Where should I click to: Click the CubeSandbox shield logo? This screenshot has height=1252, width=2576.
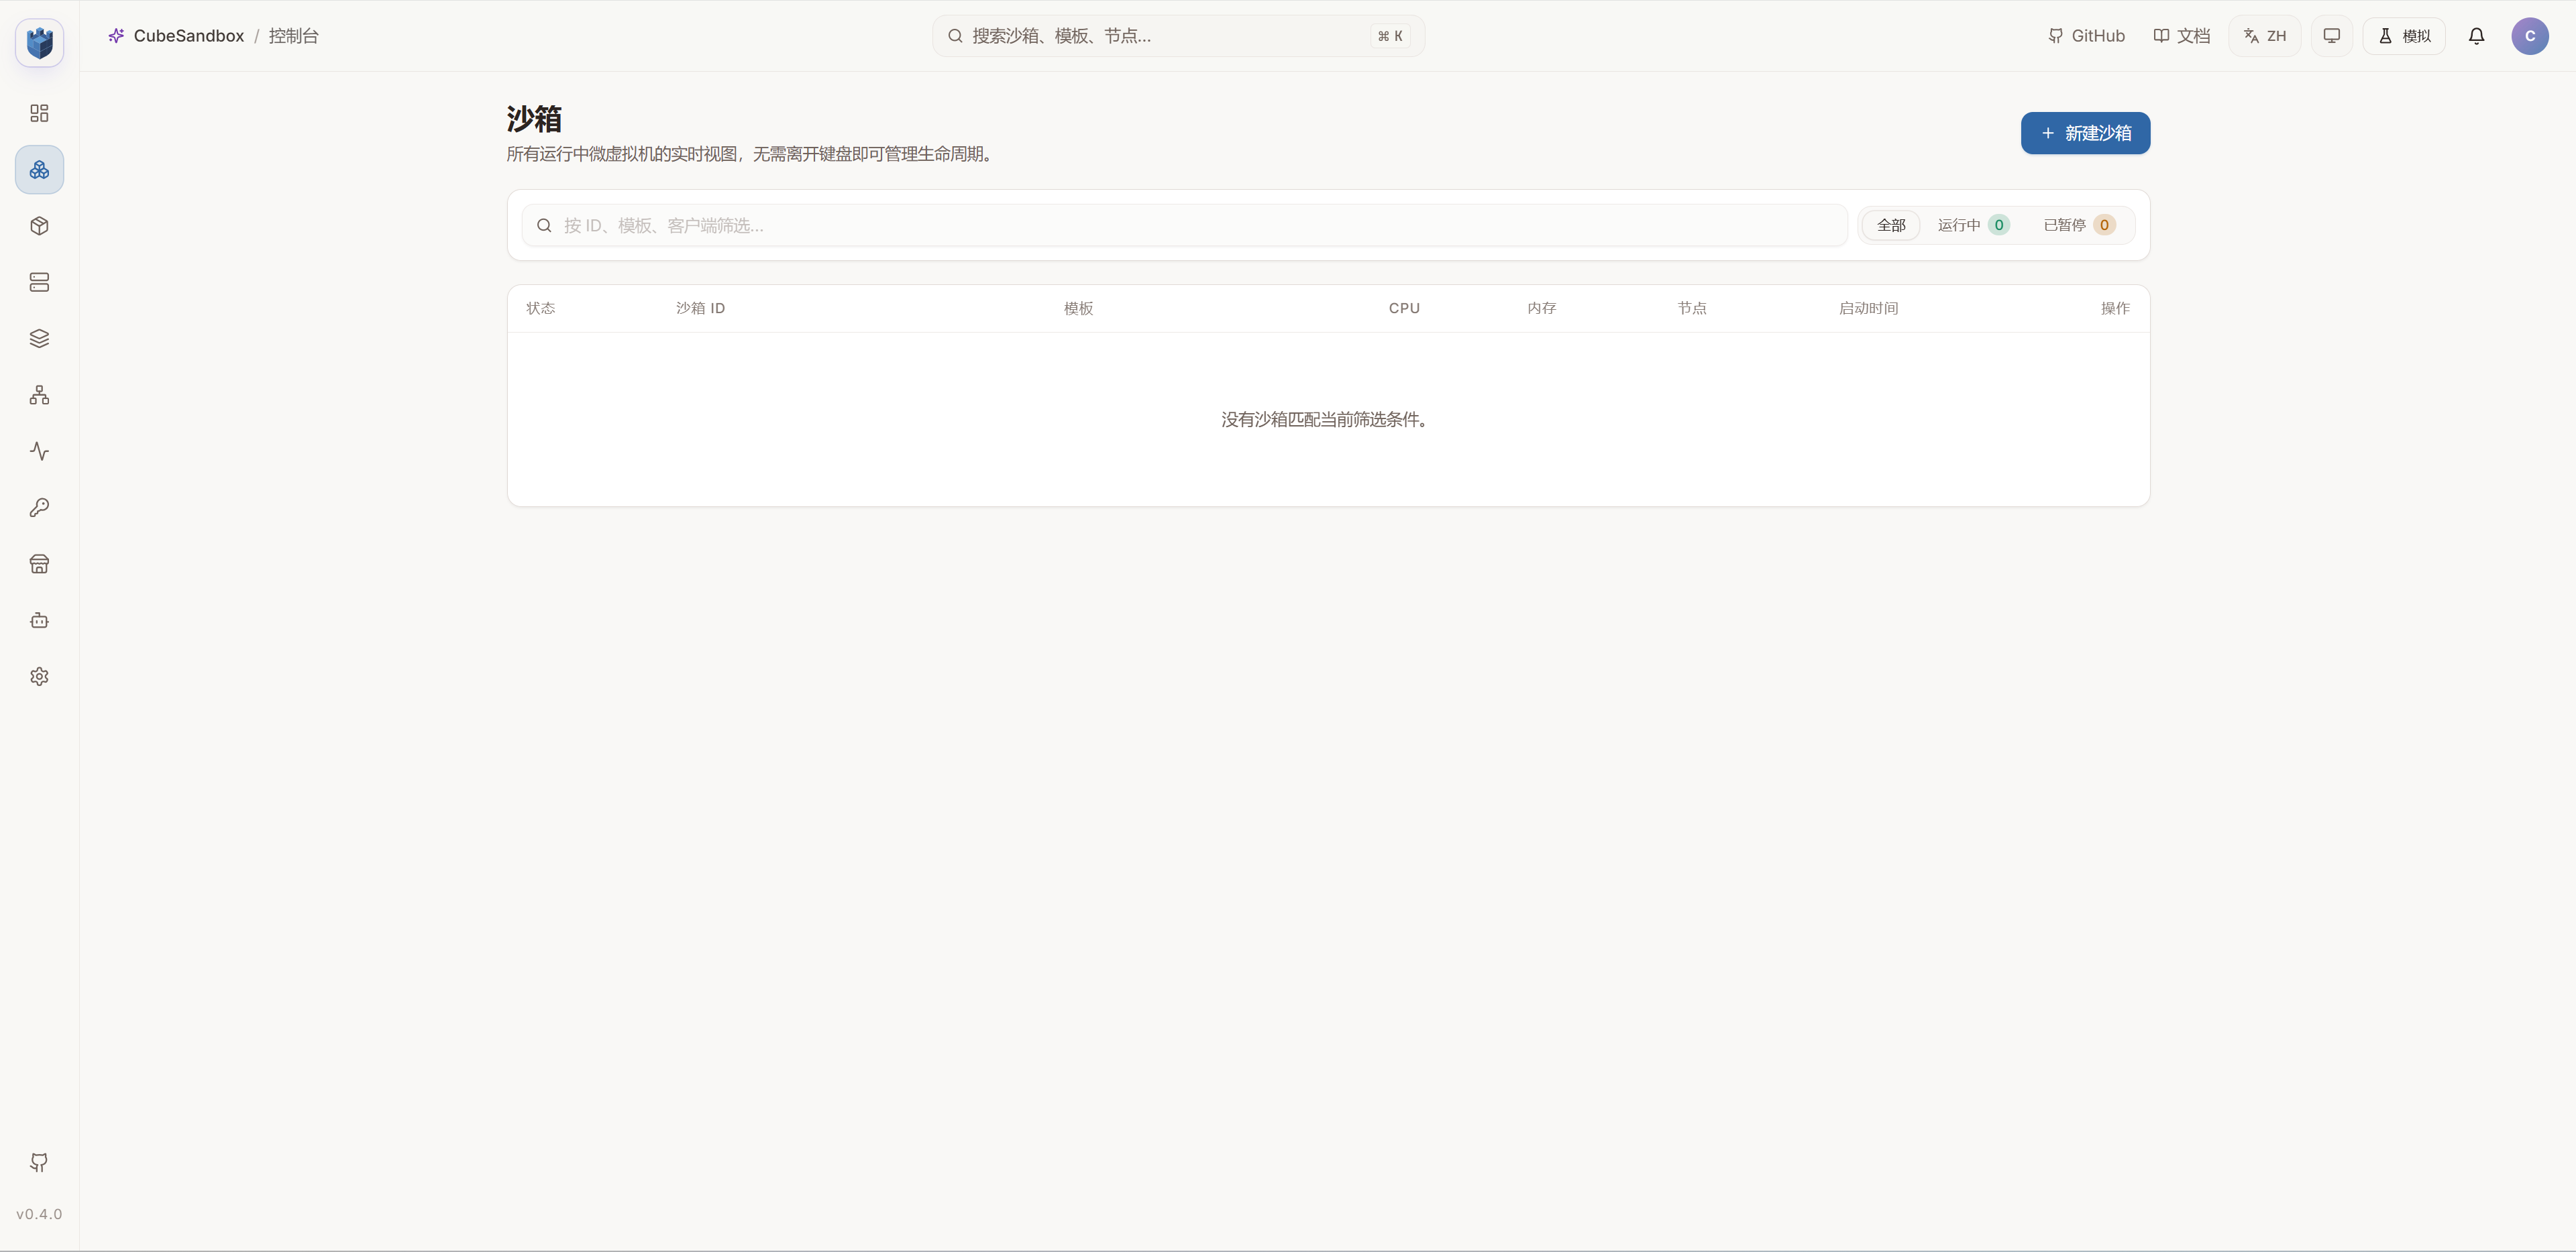click(40, 43)
